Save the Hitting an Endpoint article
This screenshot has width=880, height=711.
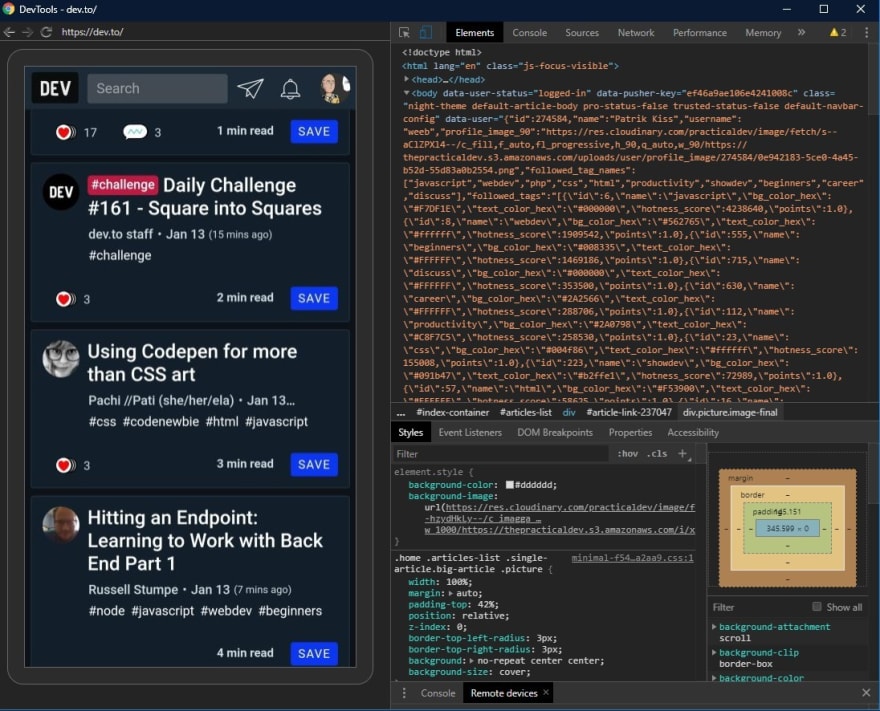tap(314, 653)
